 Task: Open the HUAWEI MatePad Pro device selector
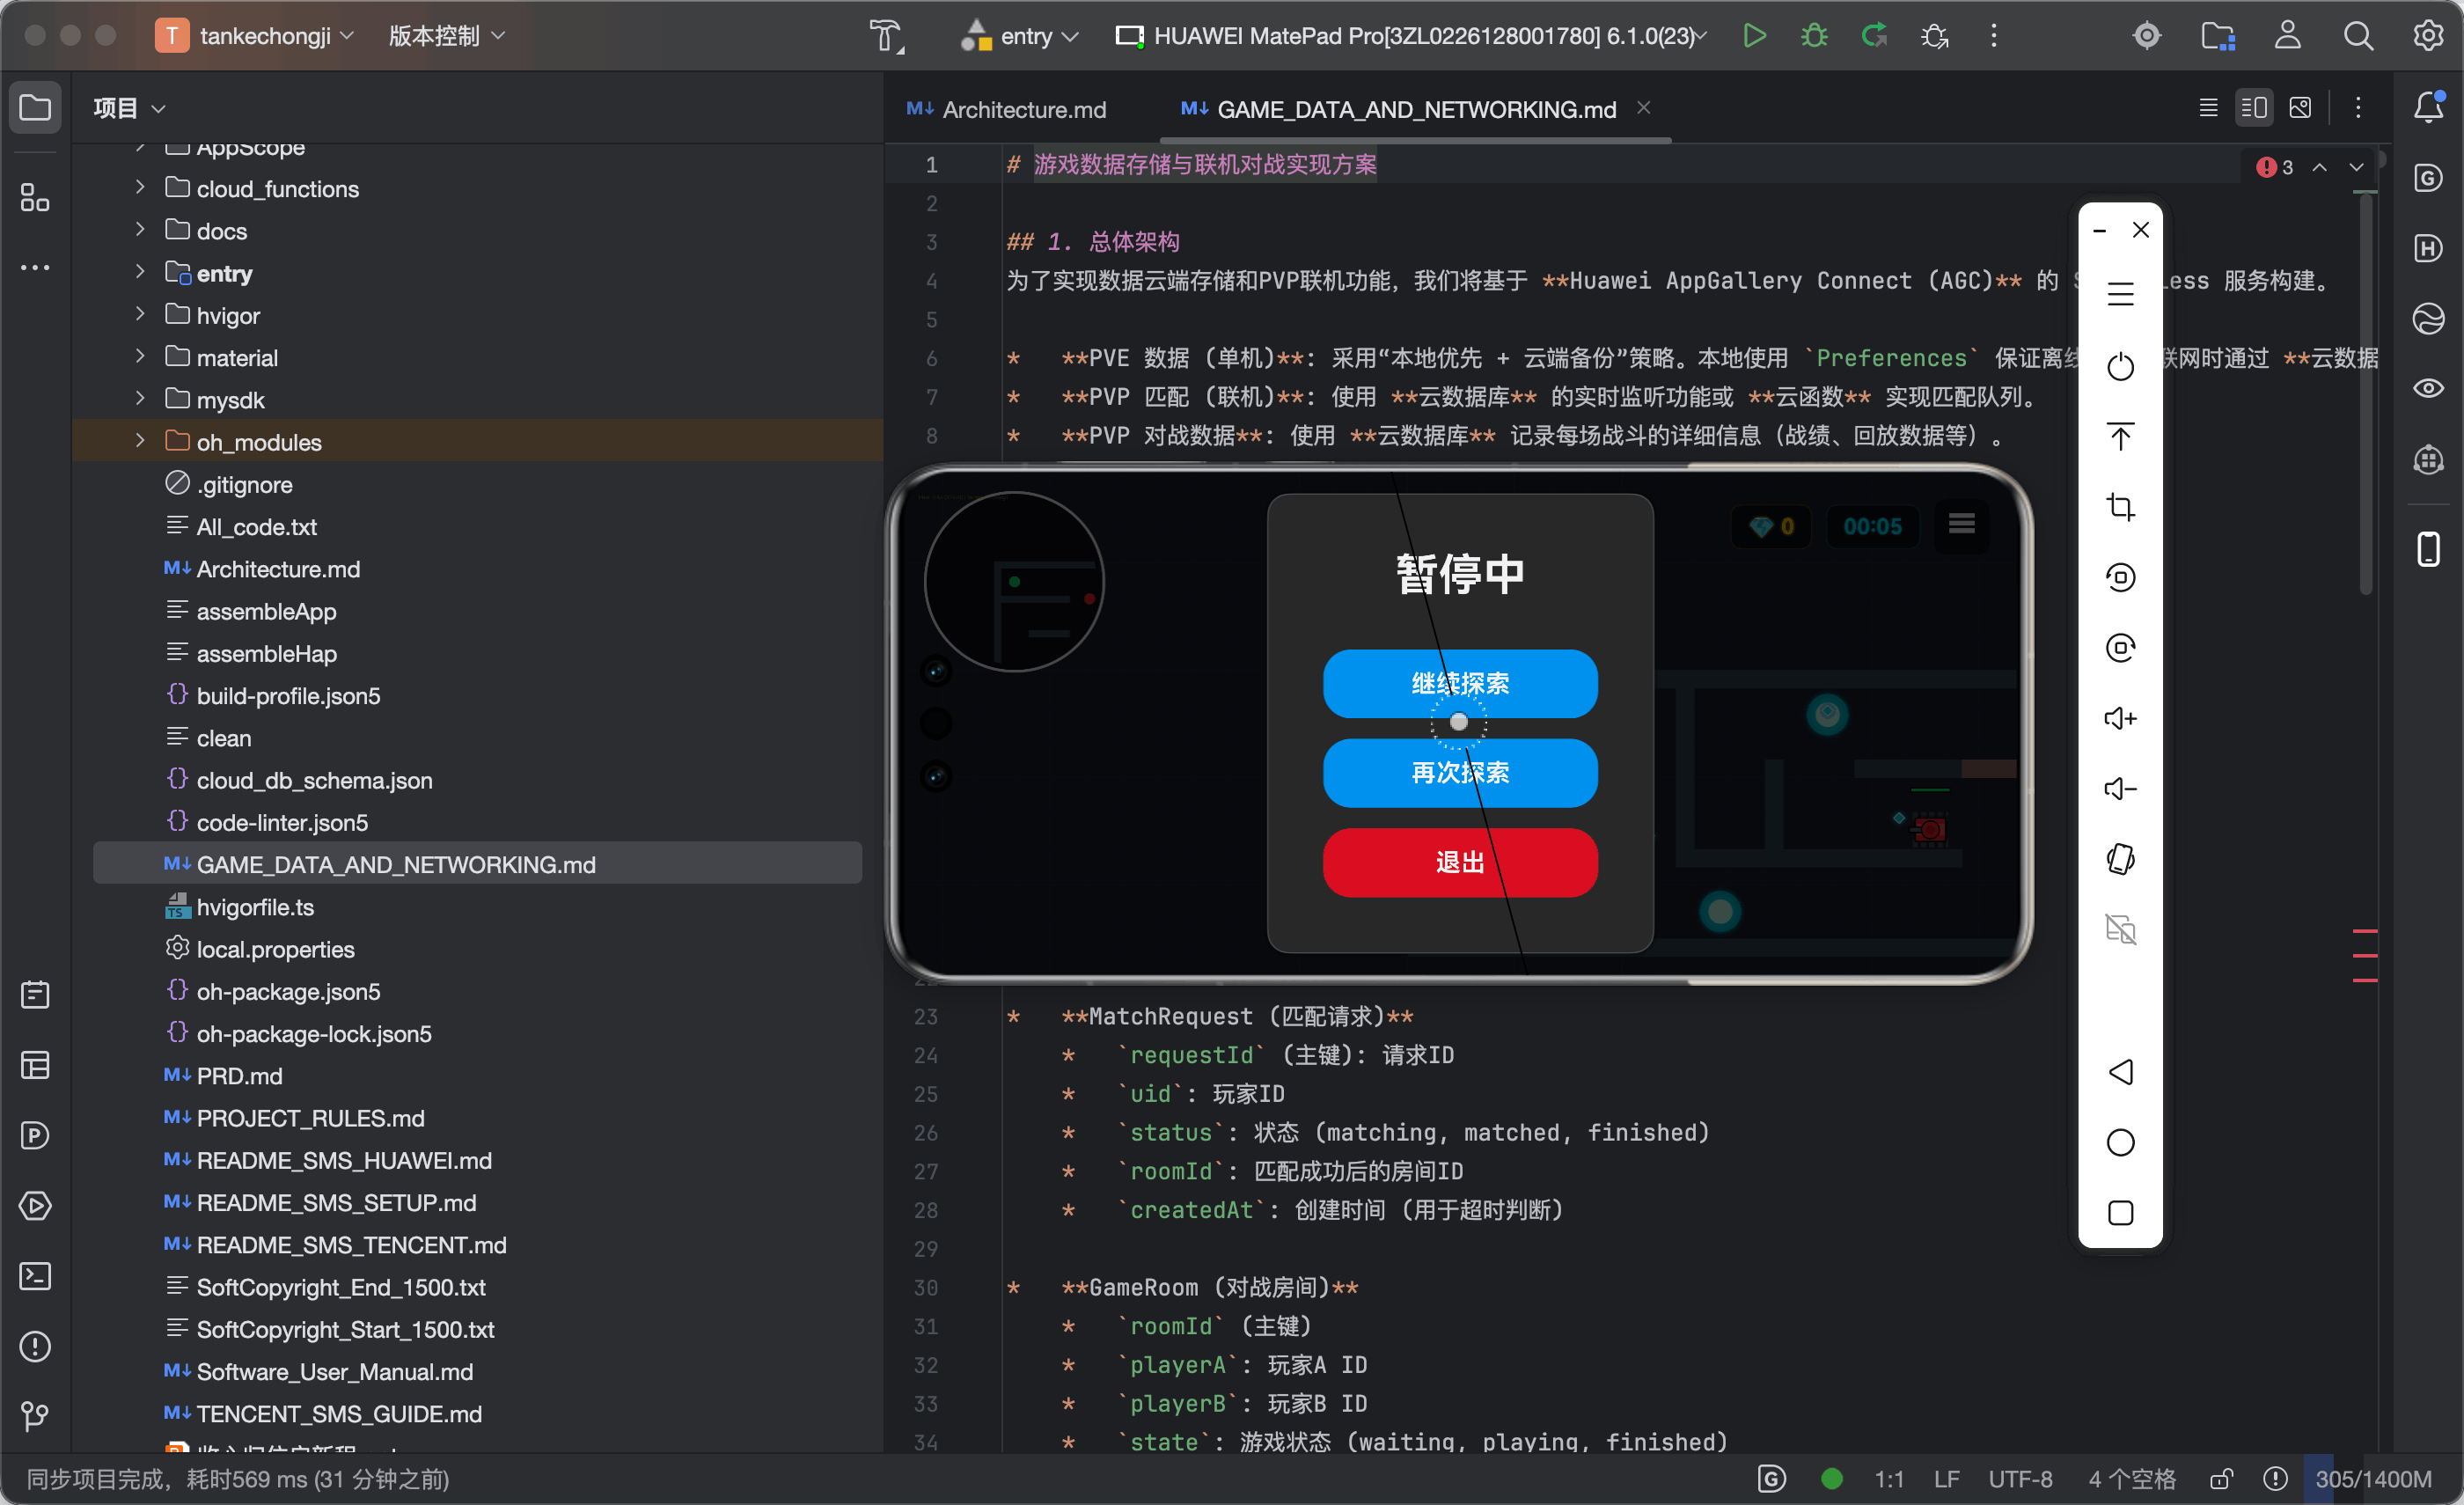[1410, 36]
